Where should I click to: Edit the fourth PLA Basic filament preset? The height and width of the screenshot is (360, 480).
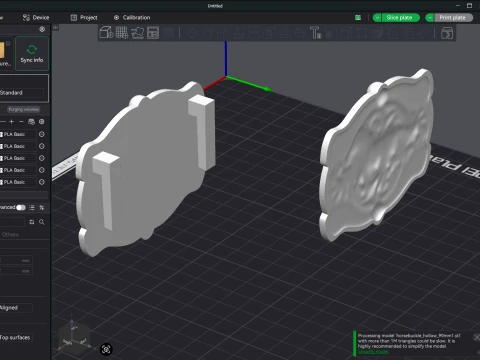[x=42, y=170]
